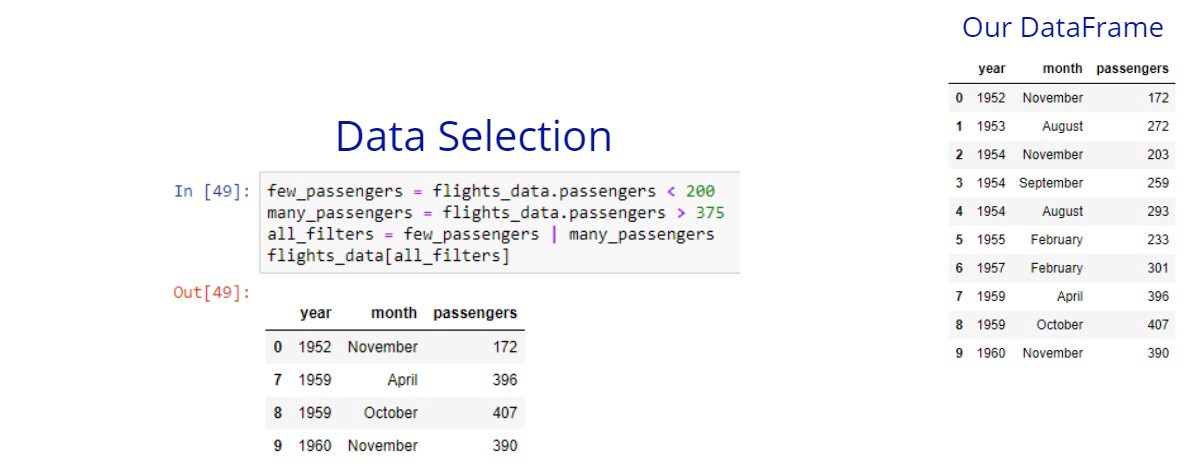
Task: Click the "Our DataFrame" title
Action: click(1062, 28)
